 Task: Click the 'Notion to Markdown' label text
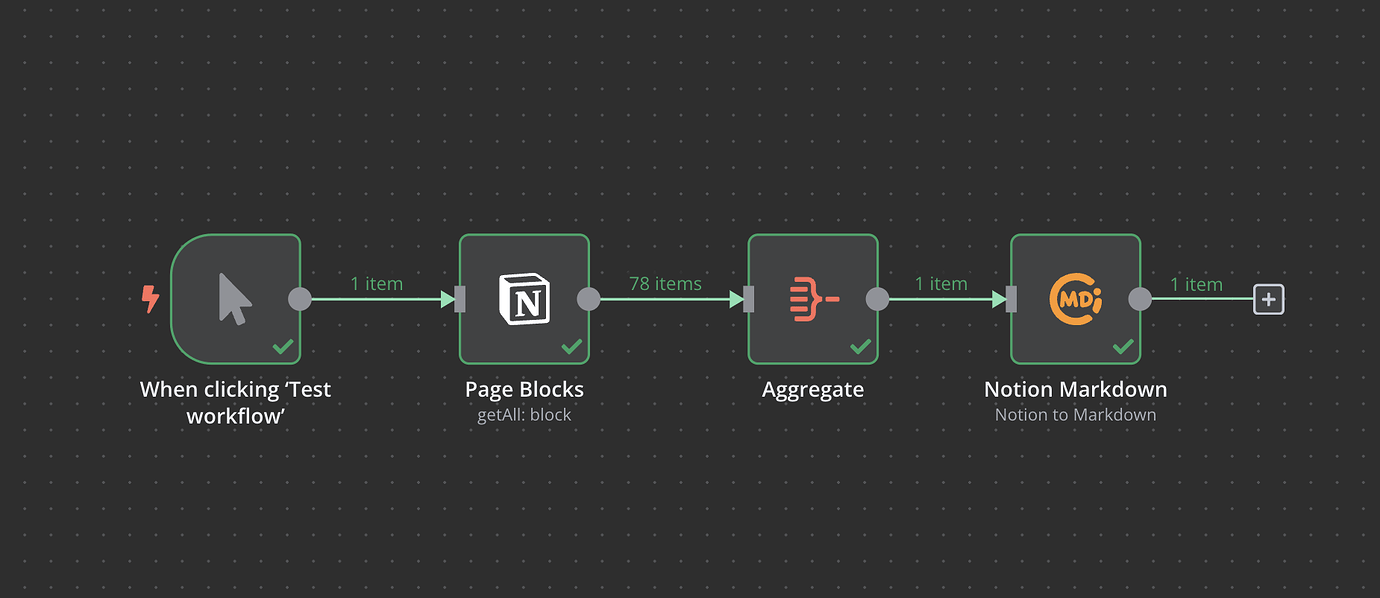(1075, 414)
